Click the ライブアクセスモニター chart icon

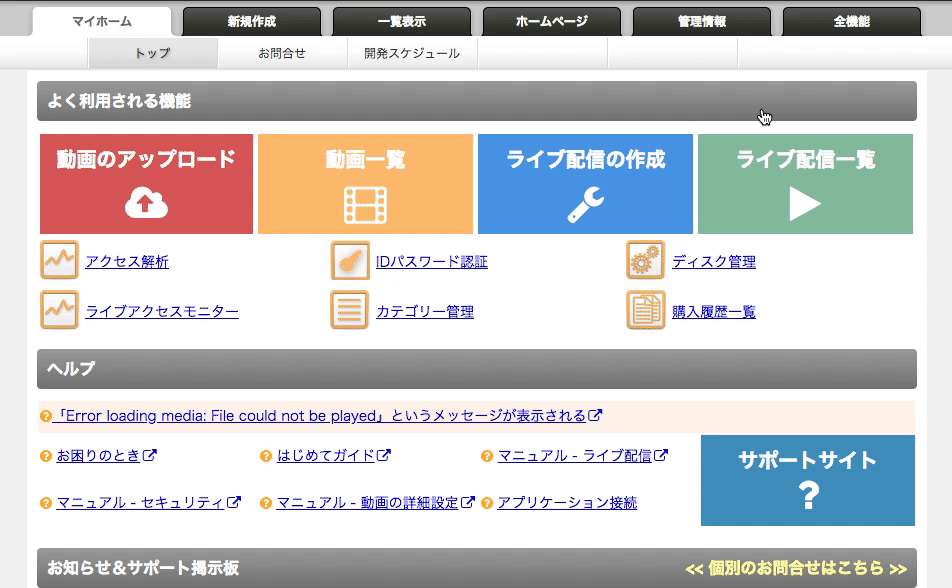[60, 310]
